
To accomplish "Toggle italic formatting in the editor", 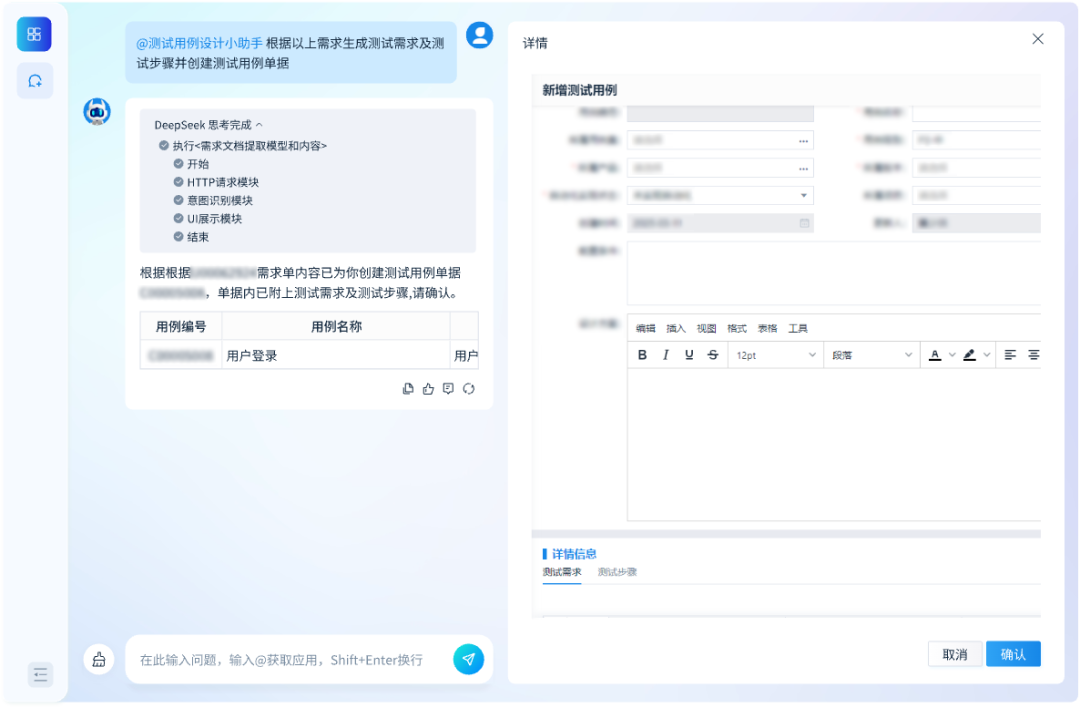I will click(665, 354).
